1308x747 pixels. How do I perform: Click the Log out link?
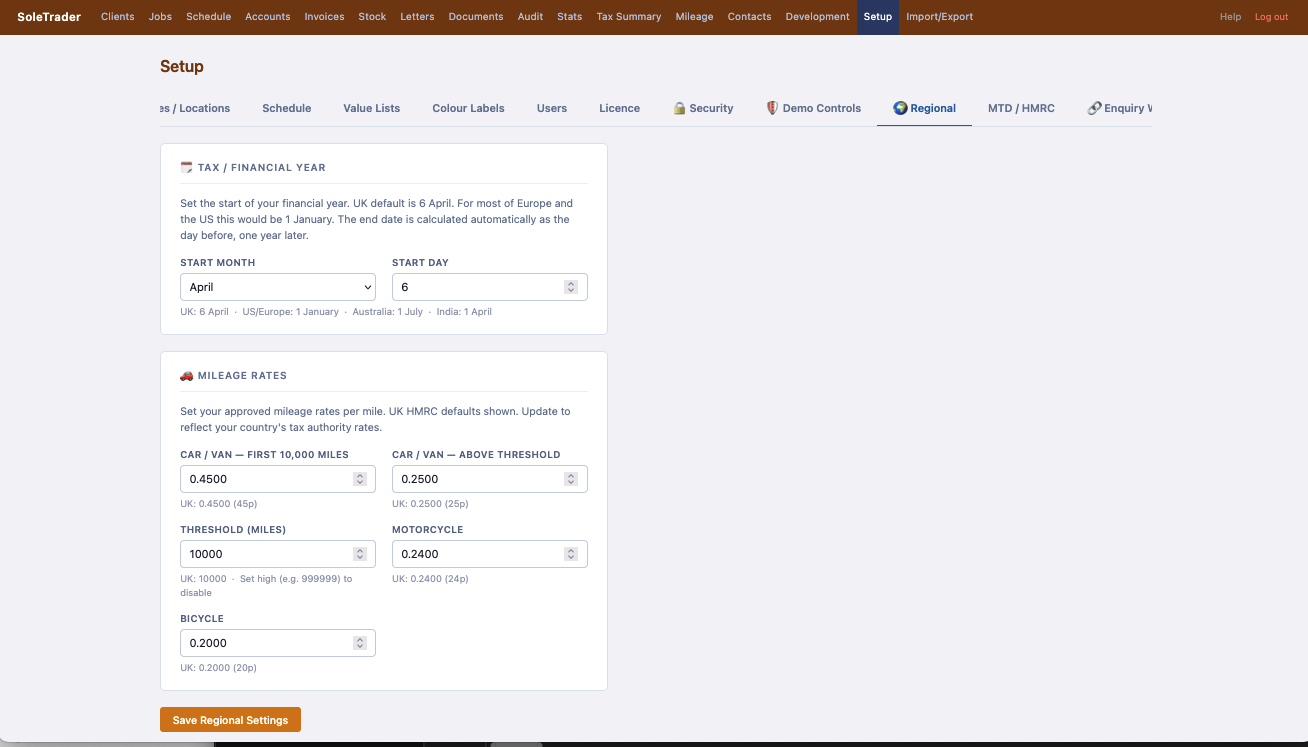(x=1271, y=17)
